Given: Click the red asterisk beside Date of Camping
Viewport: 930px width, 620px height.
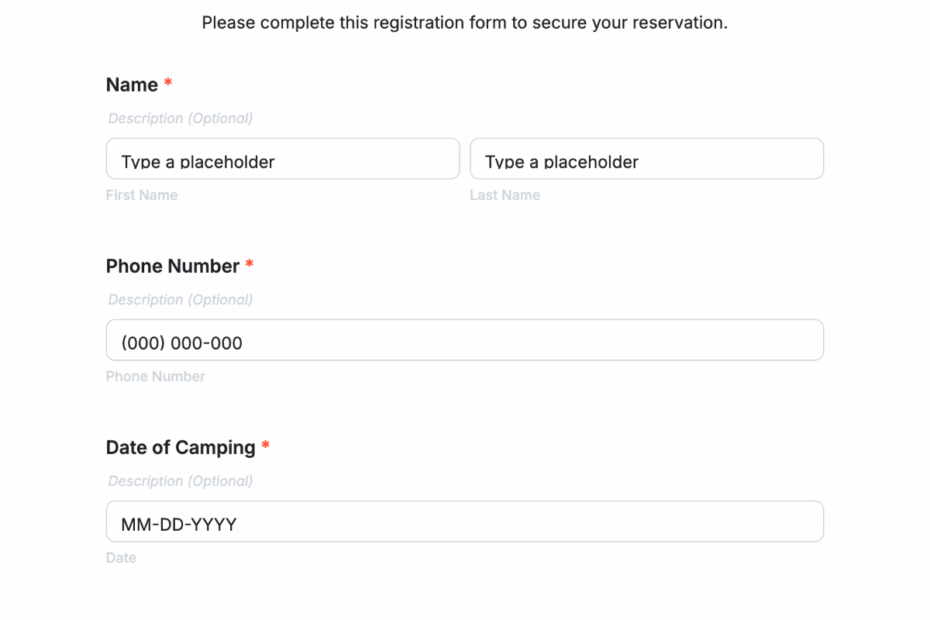Looking at the screenshot, I should pos(265,446).
